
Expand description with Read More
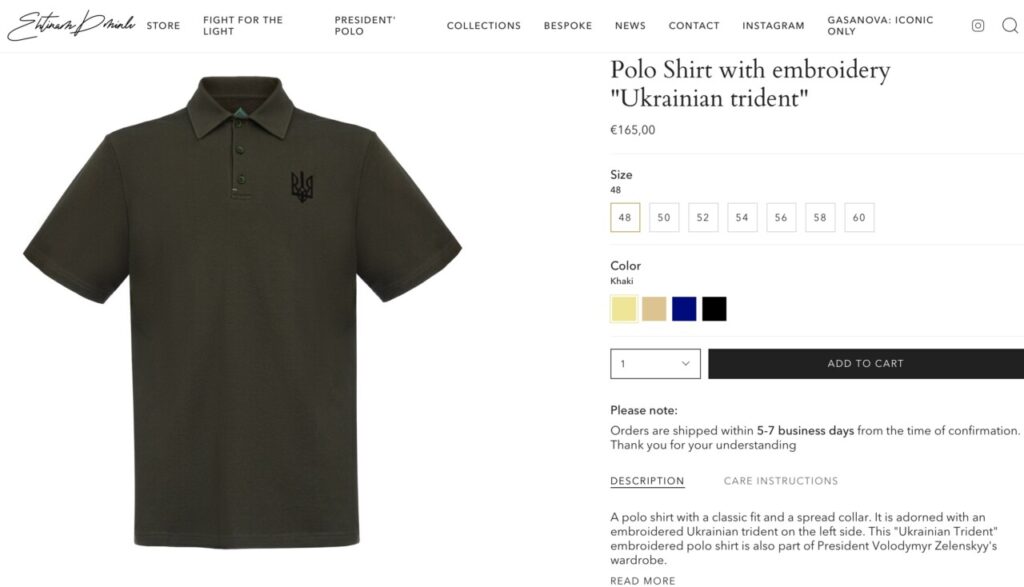click(643, 580)
